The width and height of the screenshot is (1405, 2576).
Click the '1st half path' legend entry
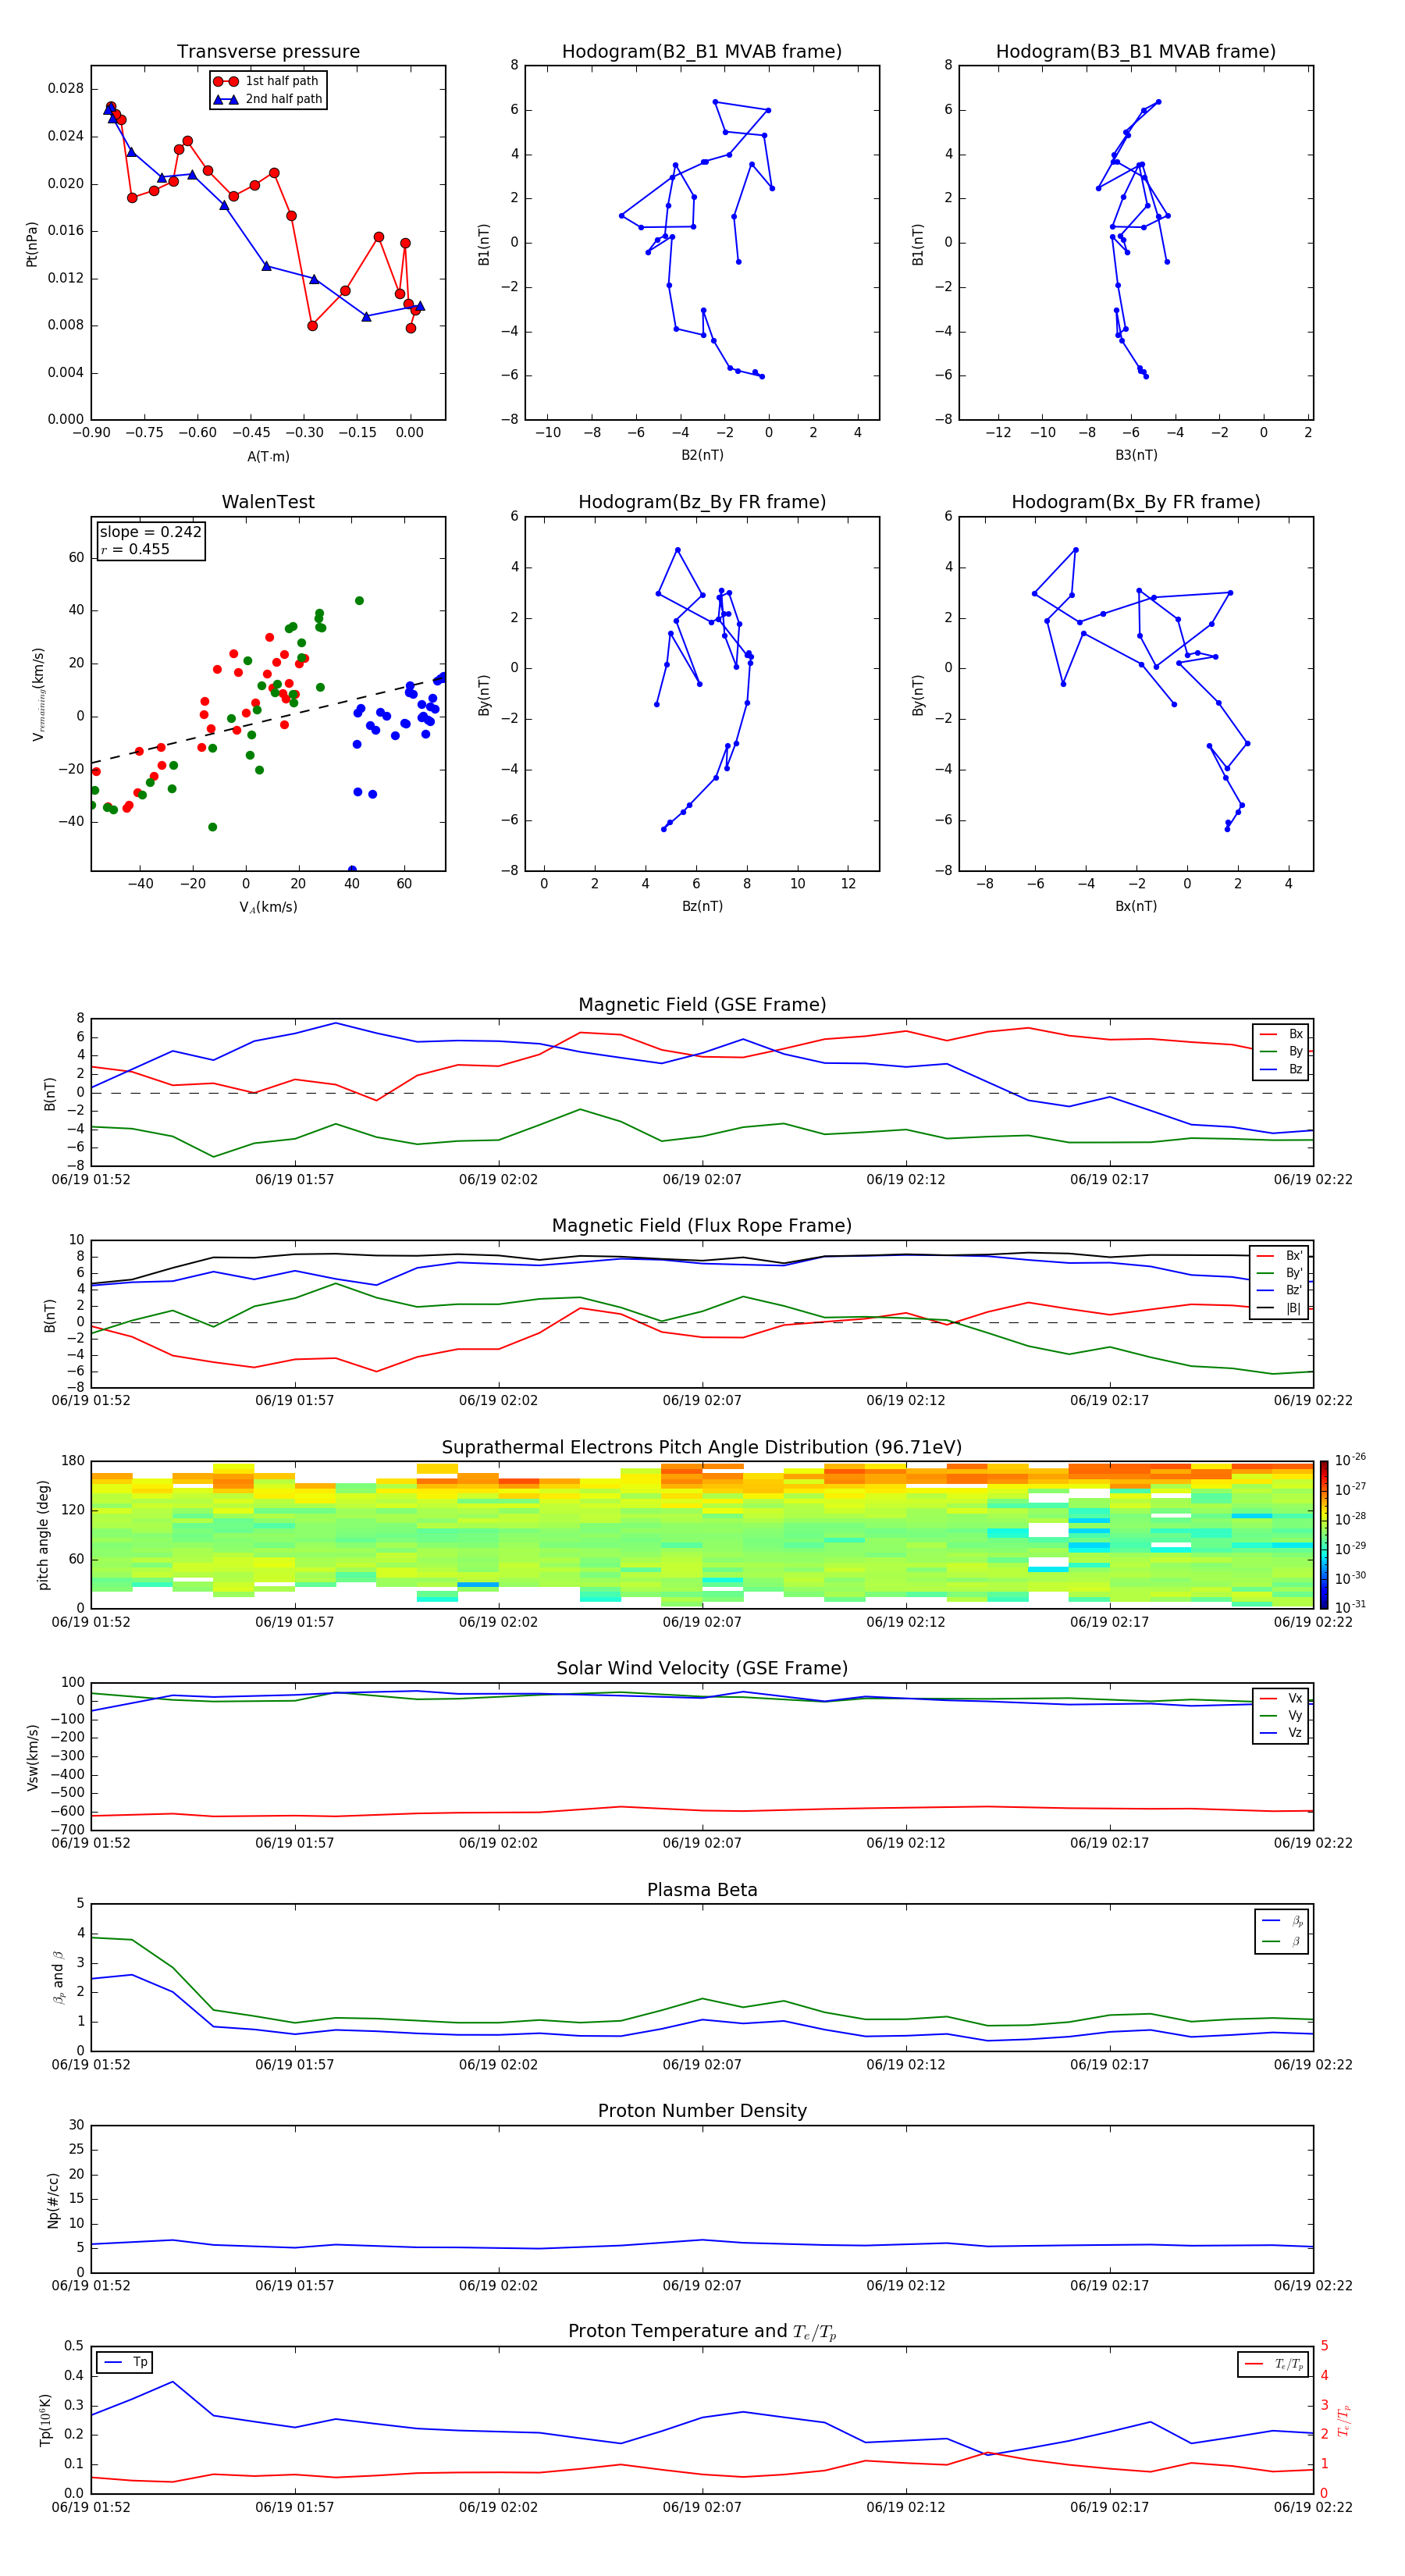click(267, 81)
